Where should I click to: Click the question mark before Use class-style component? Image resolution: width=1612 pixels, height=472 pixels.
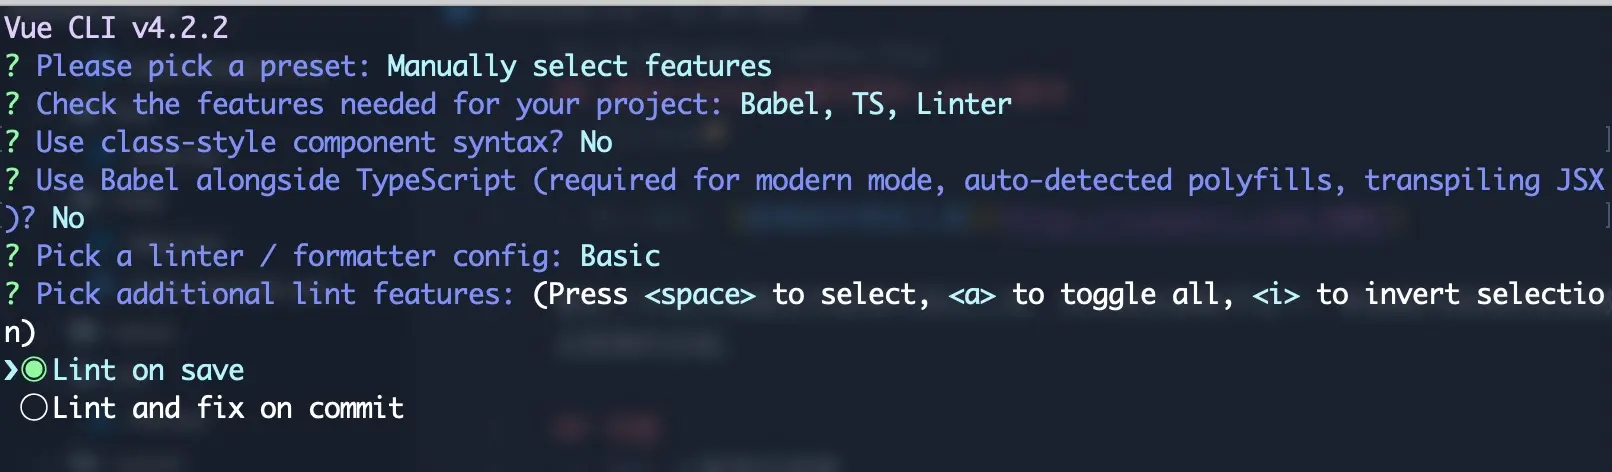[12, 142]
